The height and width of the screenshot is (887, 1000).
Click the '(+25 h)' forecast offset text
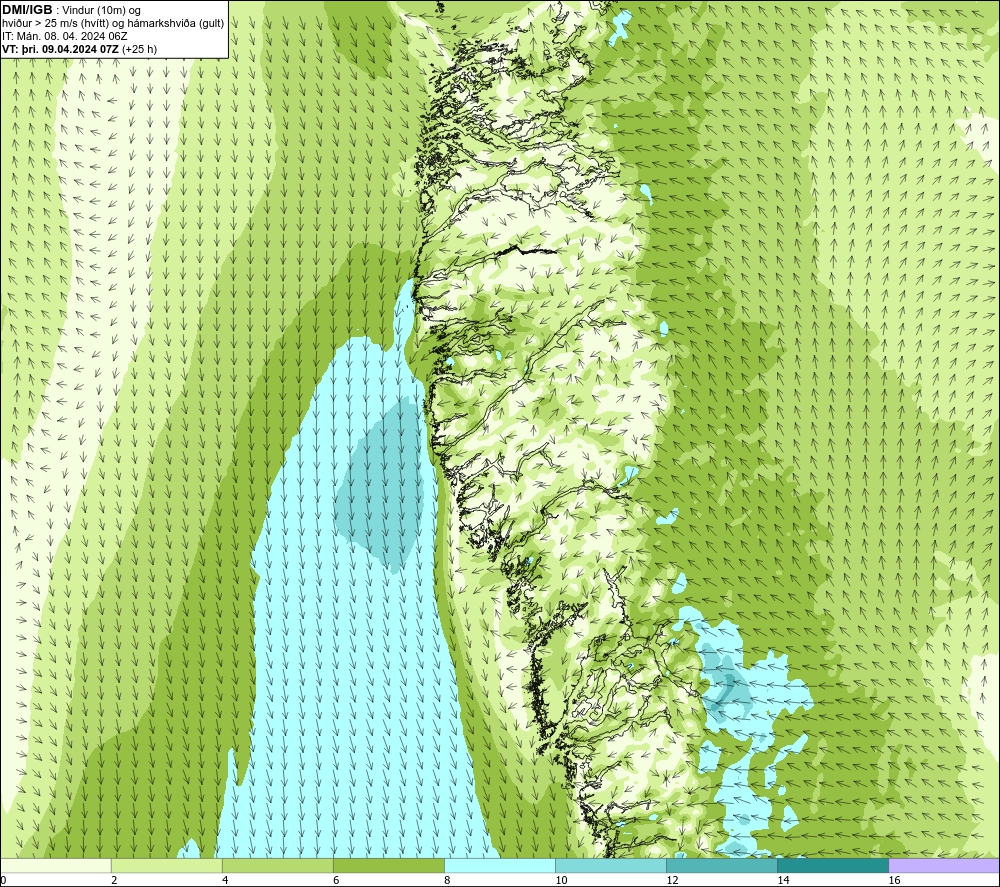[x=140, y=49]
